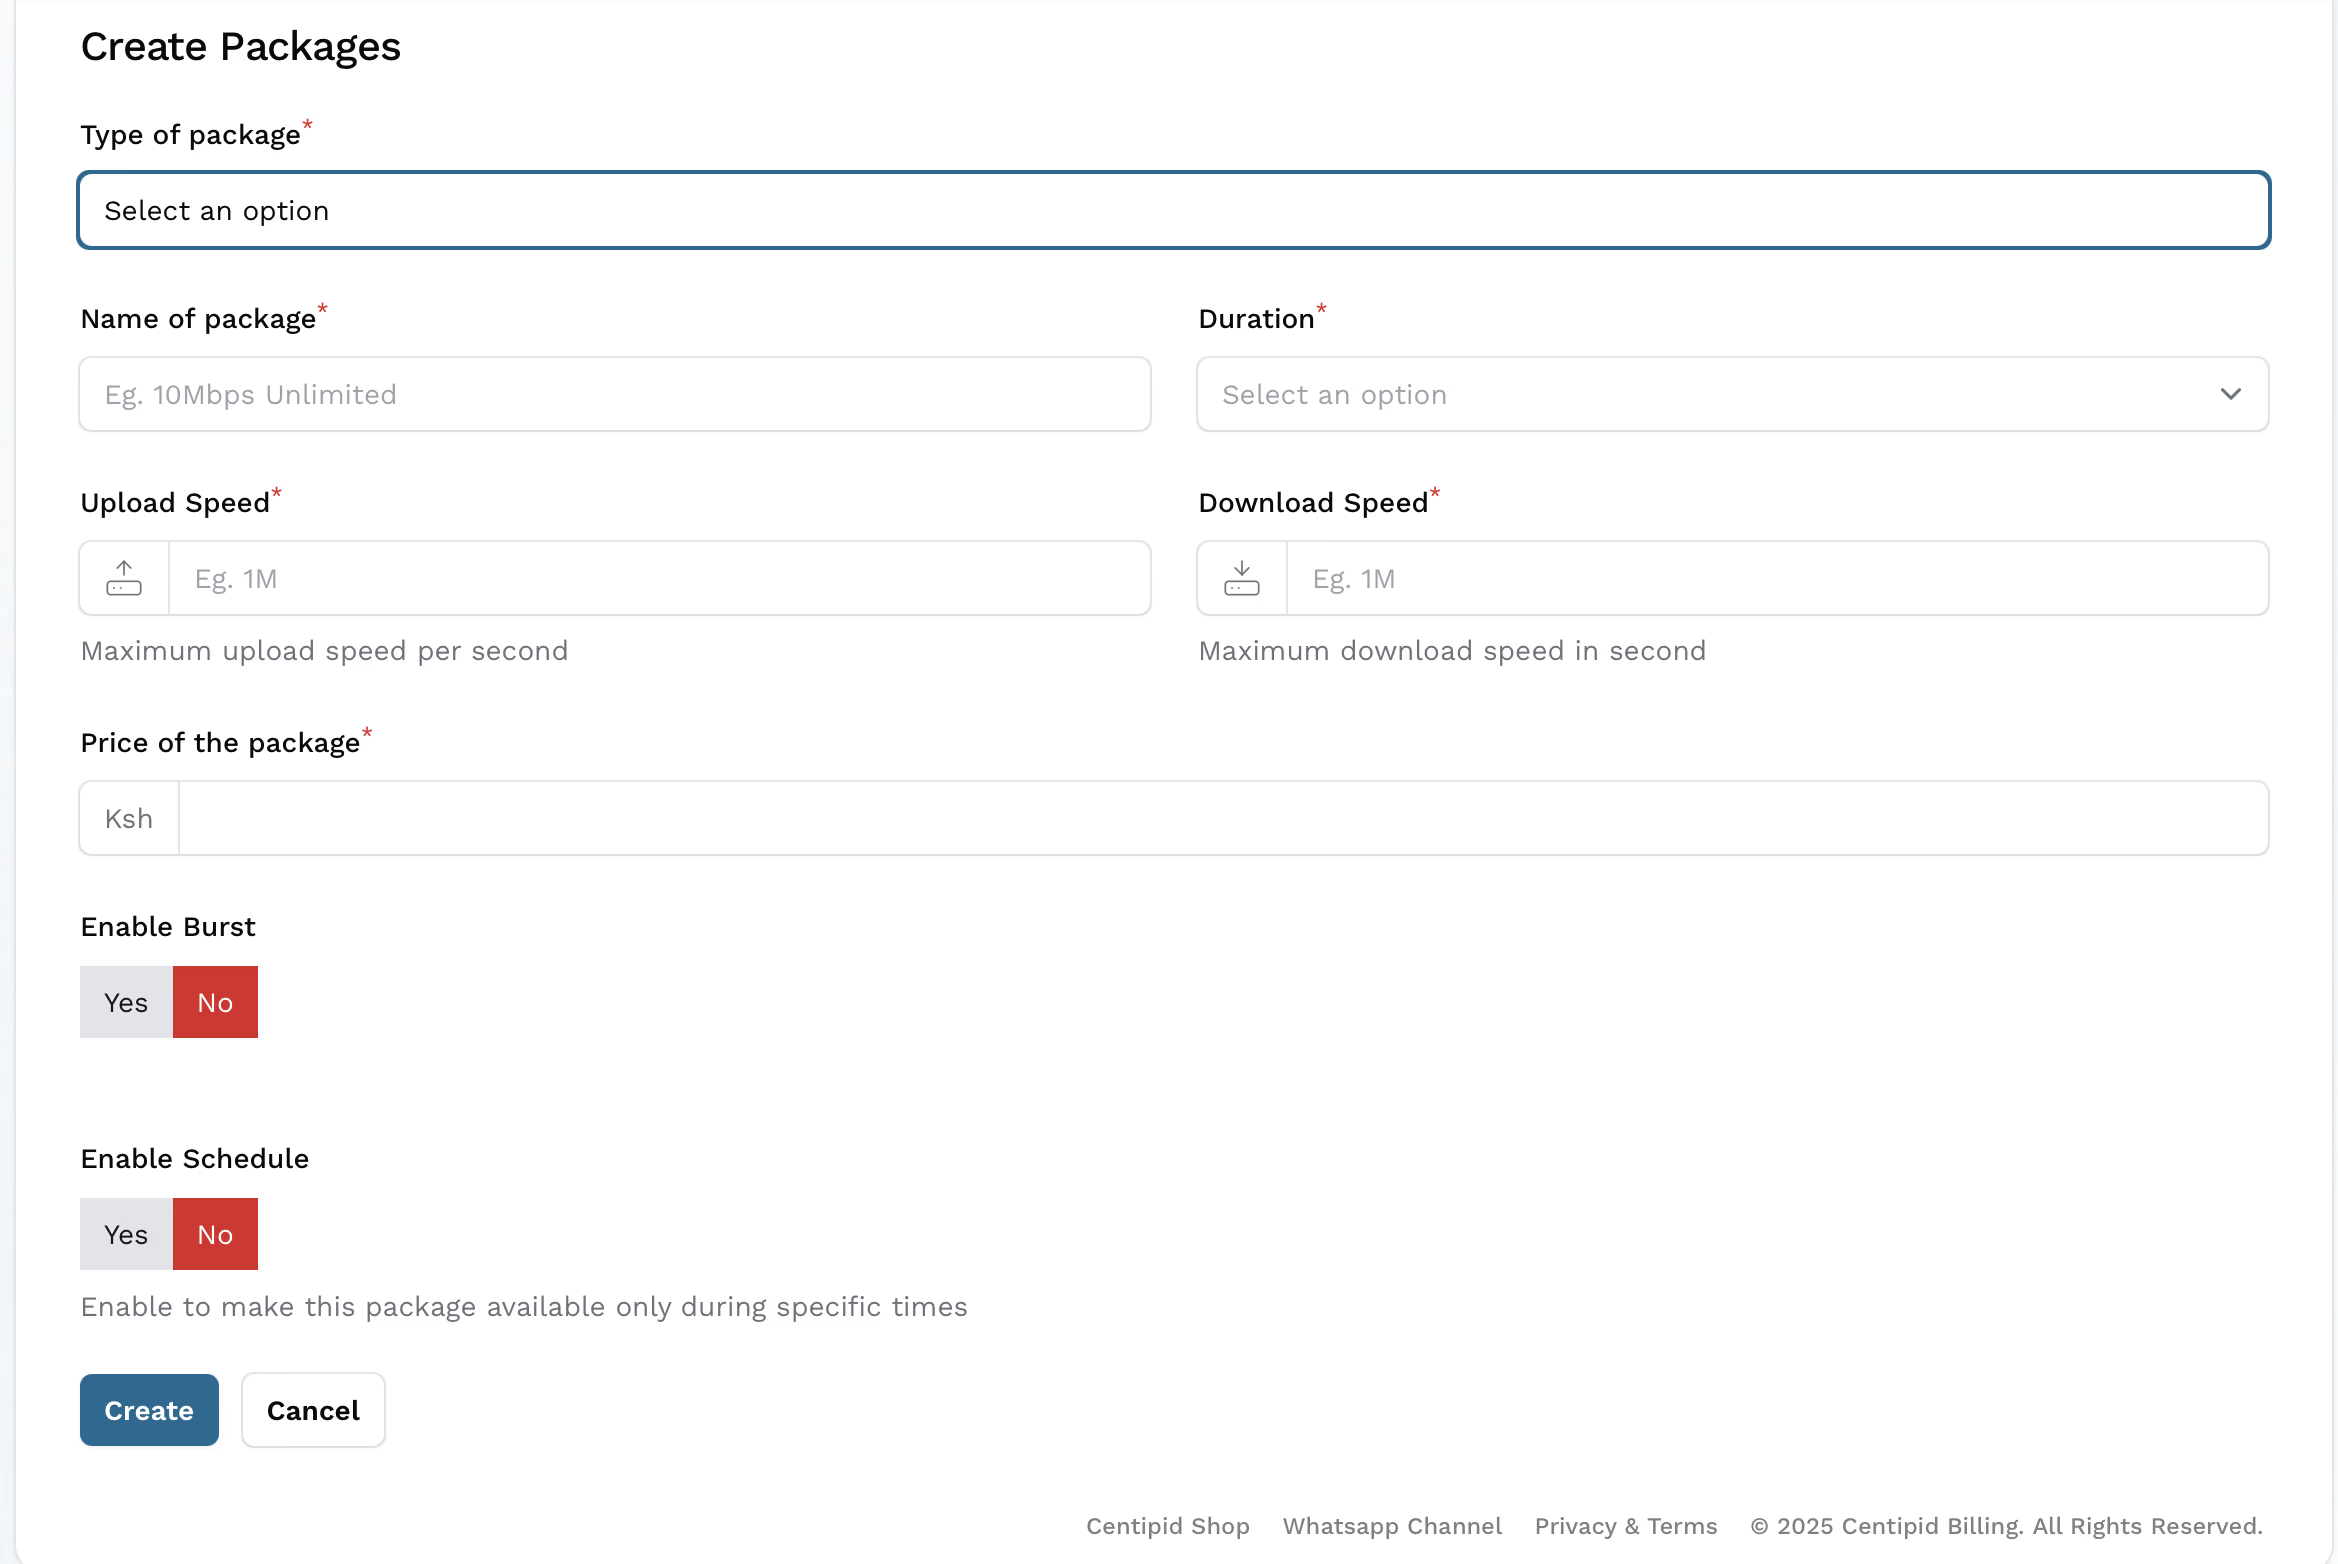This screenshot has height=1564, width=2338.
Task: Set Enable Schedule to Yes
Action: [x=126, y=1235]
